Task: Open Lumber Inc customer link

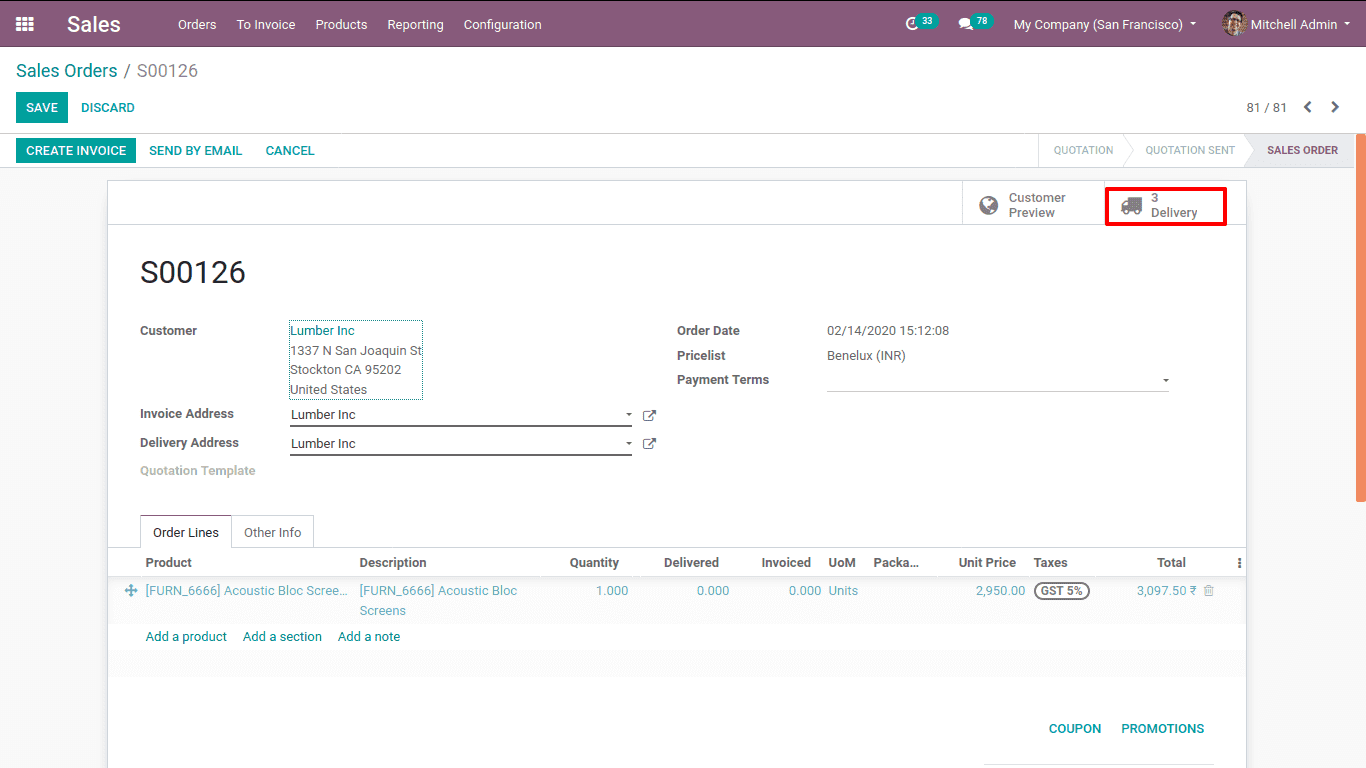Action: 322,331
